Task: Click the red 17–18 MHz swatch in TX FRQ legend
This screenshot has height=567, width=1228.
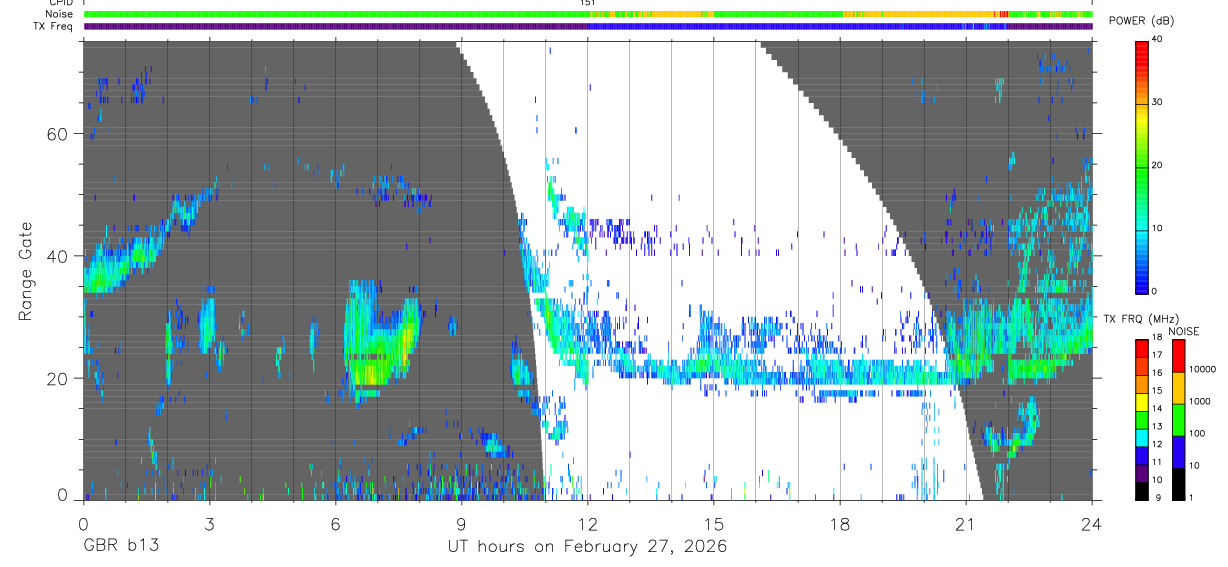Action: (1142, 347)
